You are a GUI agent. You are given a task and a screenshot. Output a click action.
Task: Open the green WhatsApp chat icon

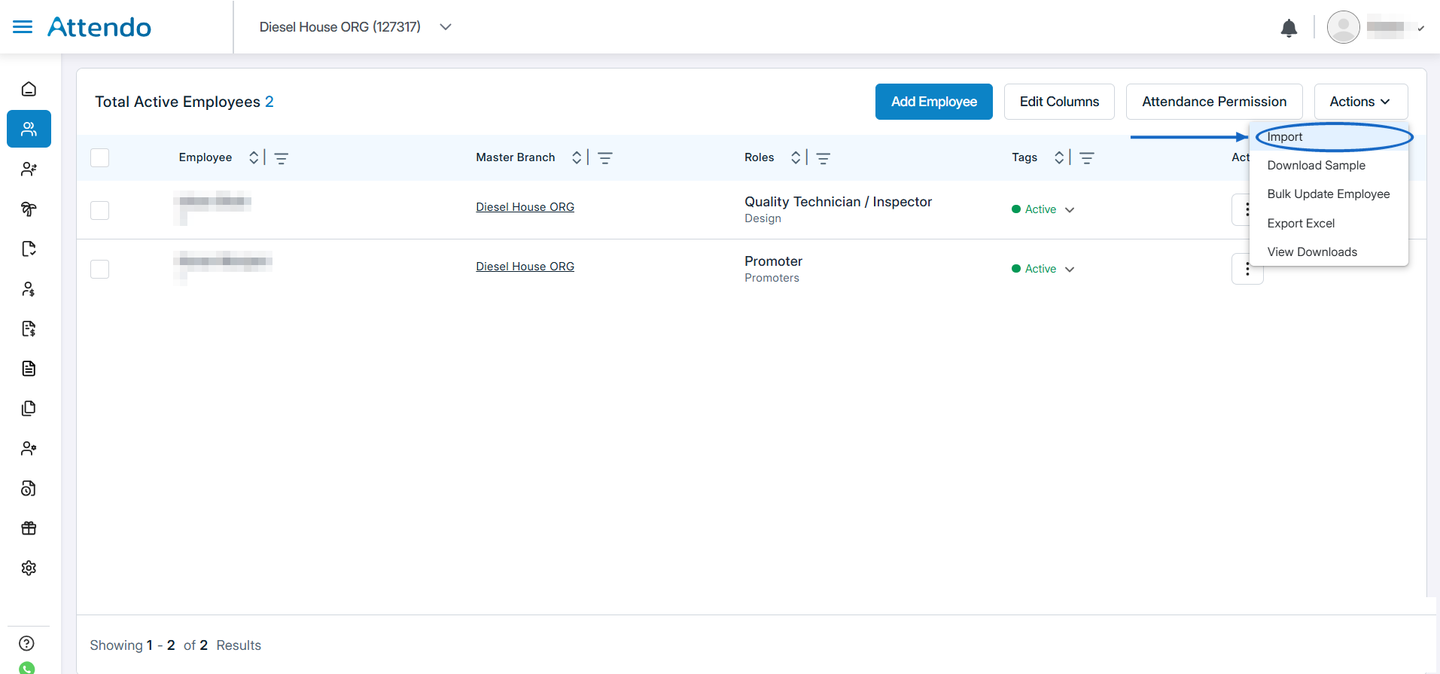pos(27,668)
